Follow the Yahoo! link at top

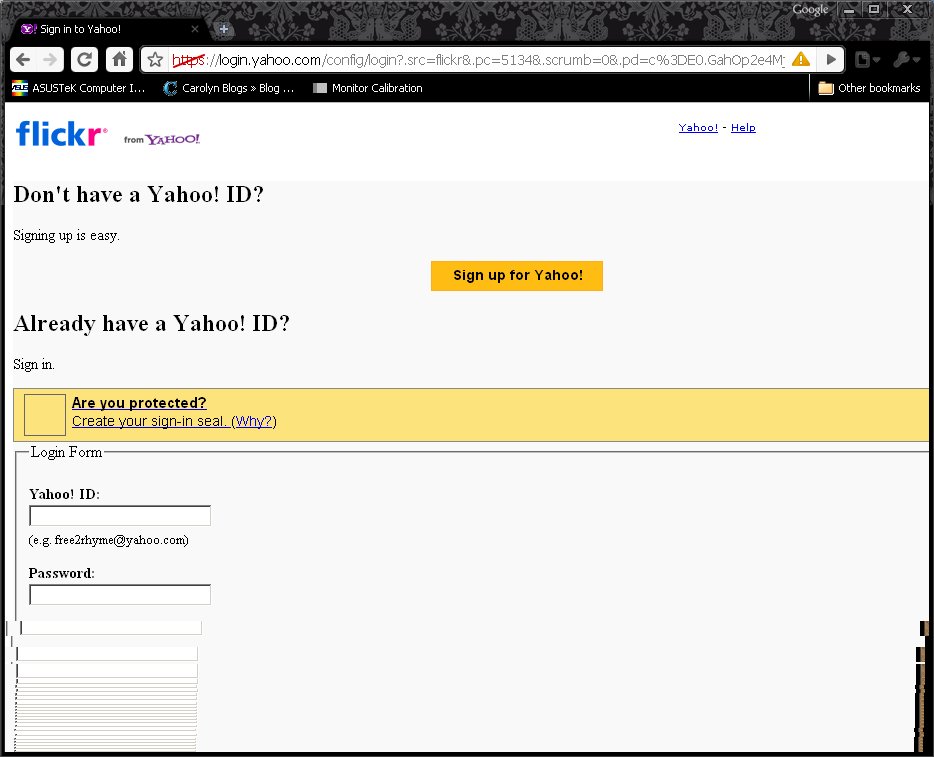coord(698,127)
